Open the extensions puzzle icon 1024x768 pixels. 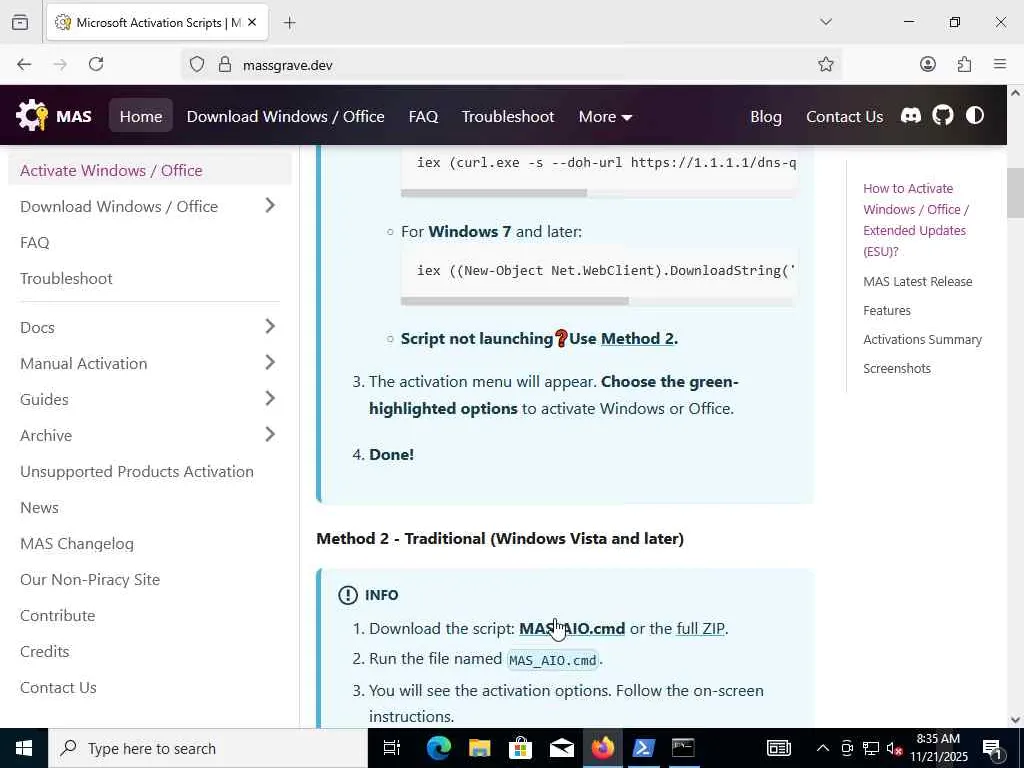coord(964,64)
